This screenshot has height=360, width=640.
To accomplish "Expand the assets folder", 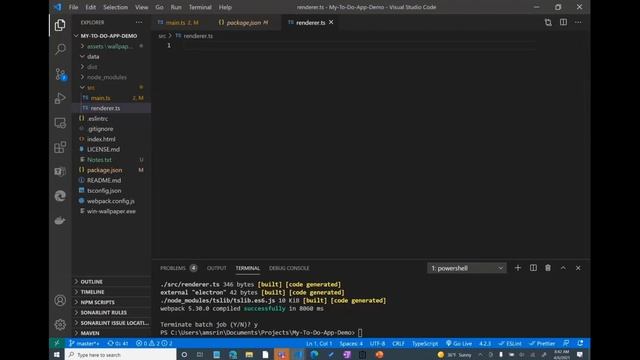I will point(111,47).
